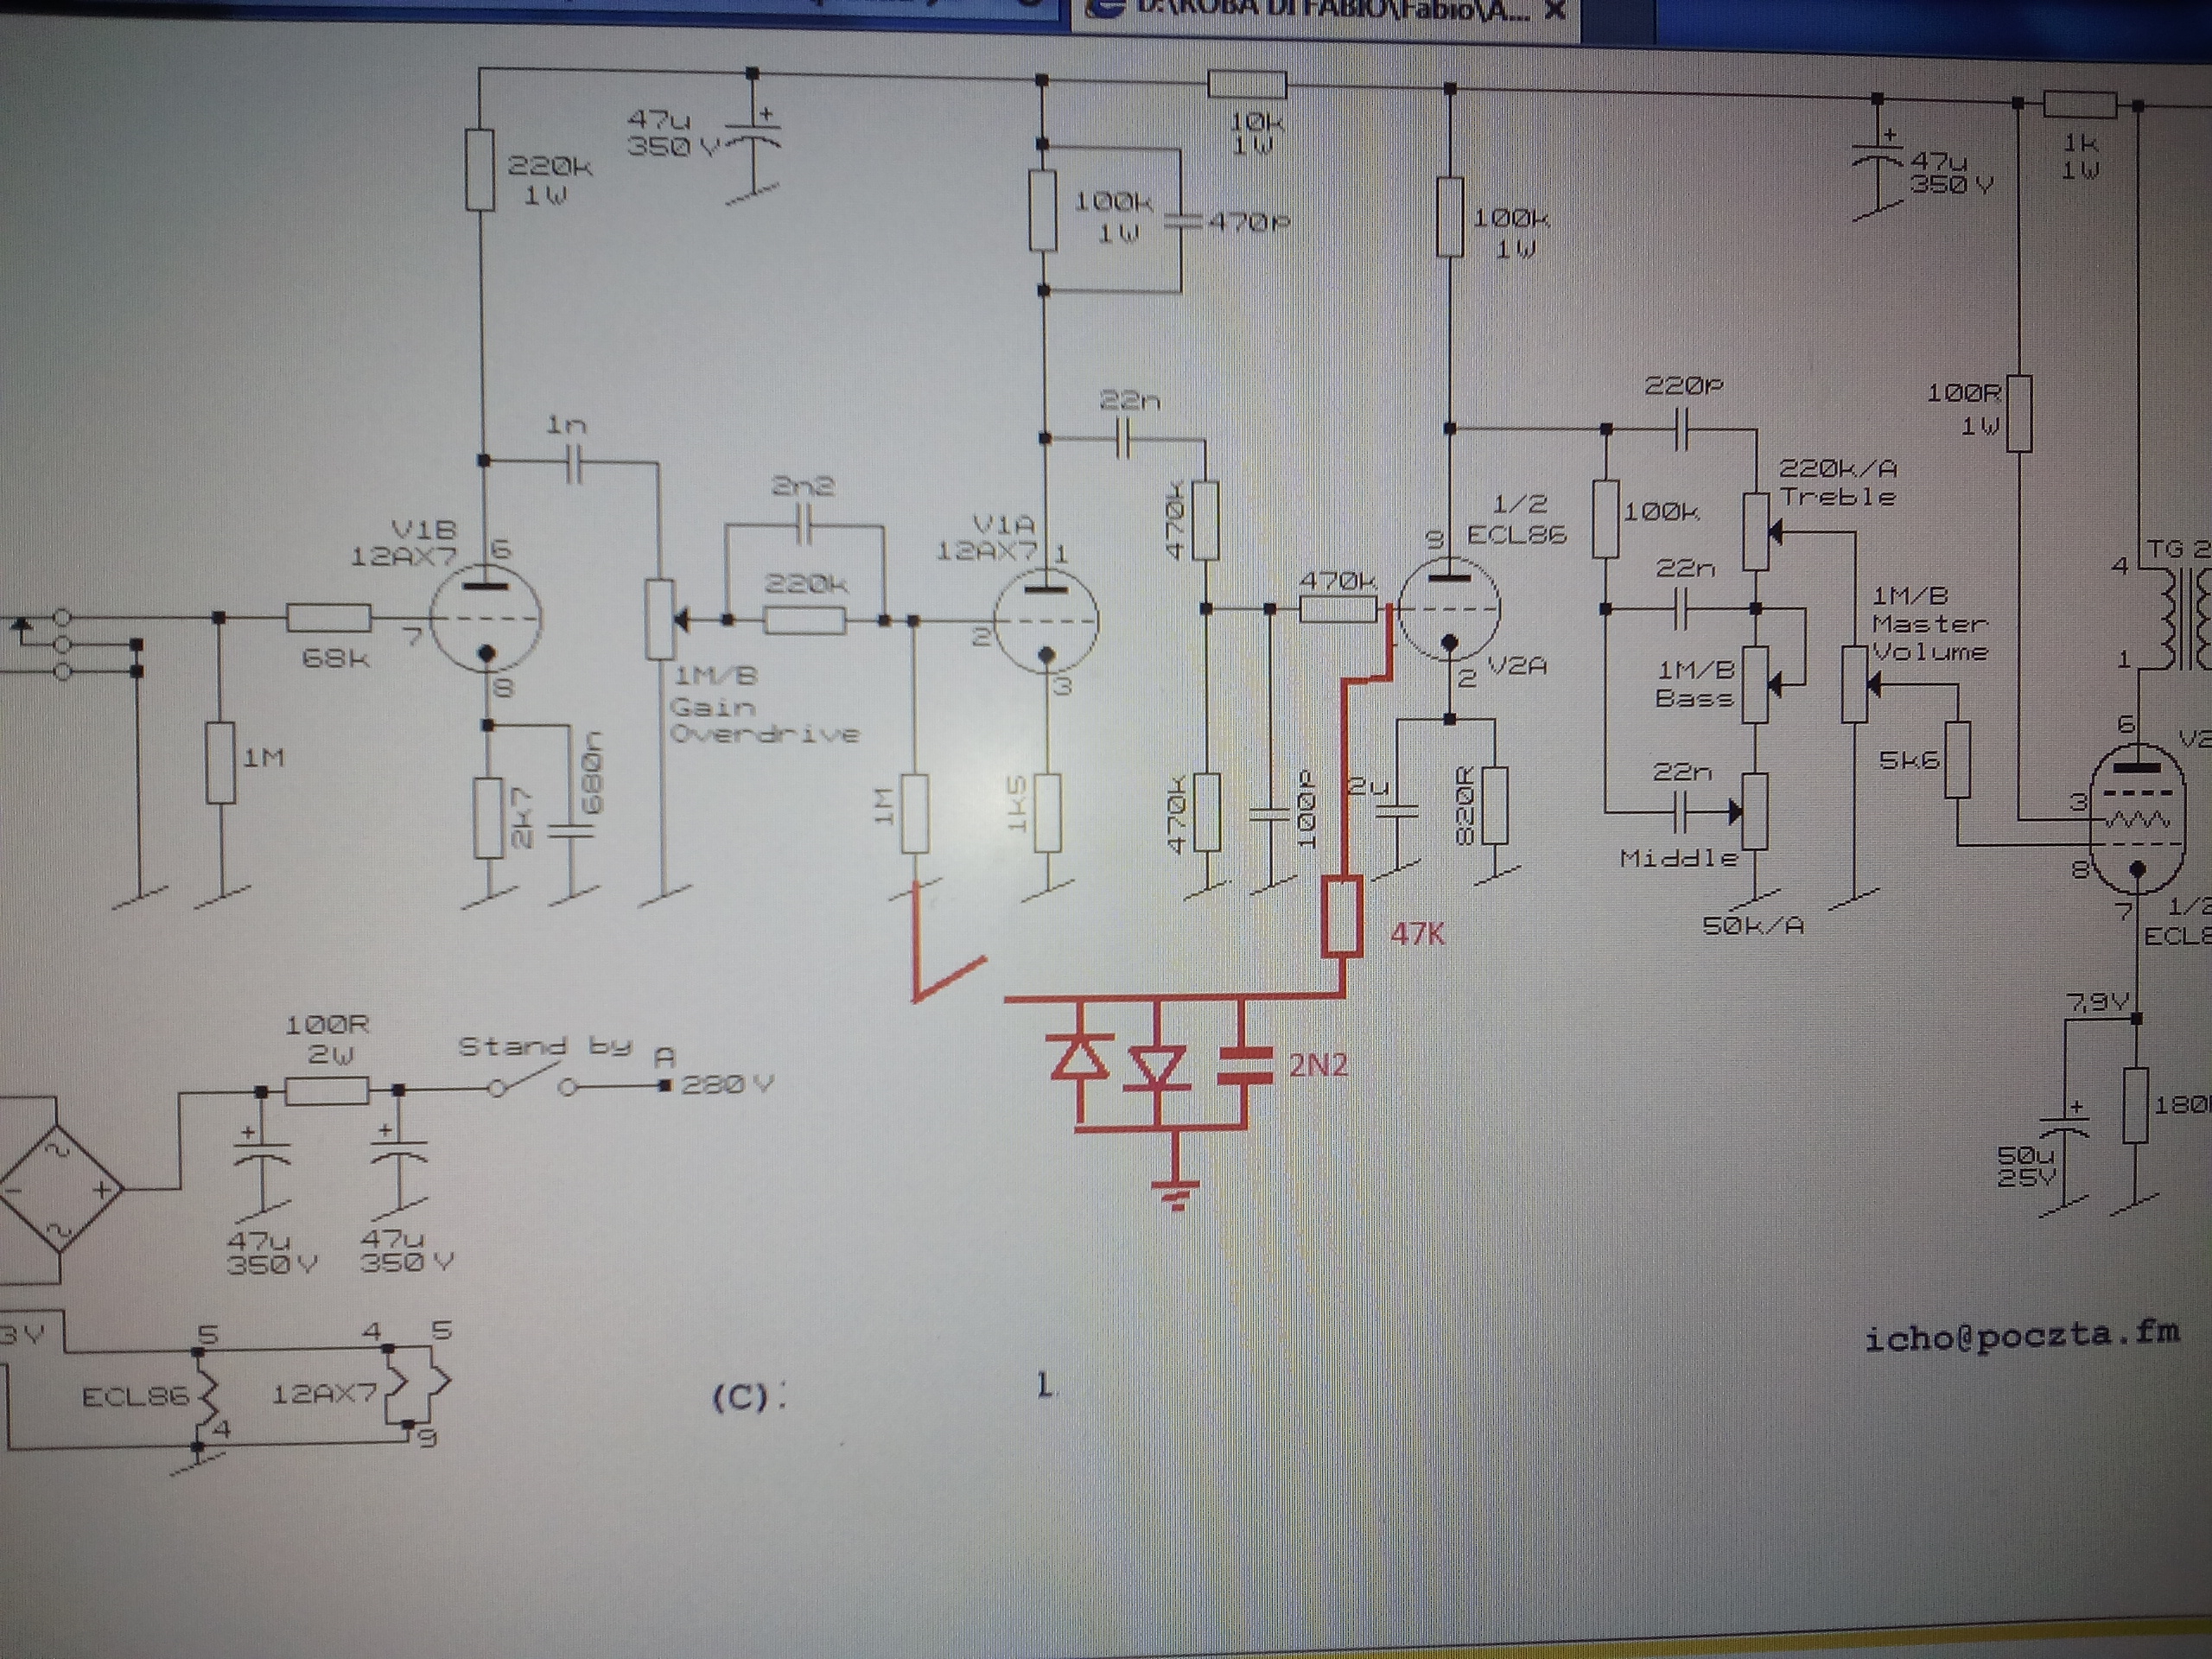Click the red 47K resistor
2212x1659 pixels.
1342,916
